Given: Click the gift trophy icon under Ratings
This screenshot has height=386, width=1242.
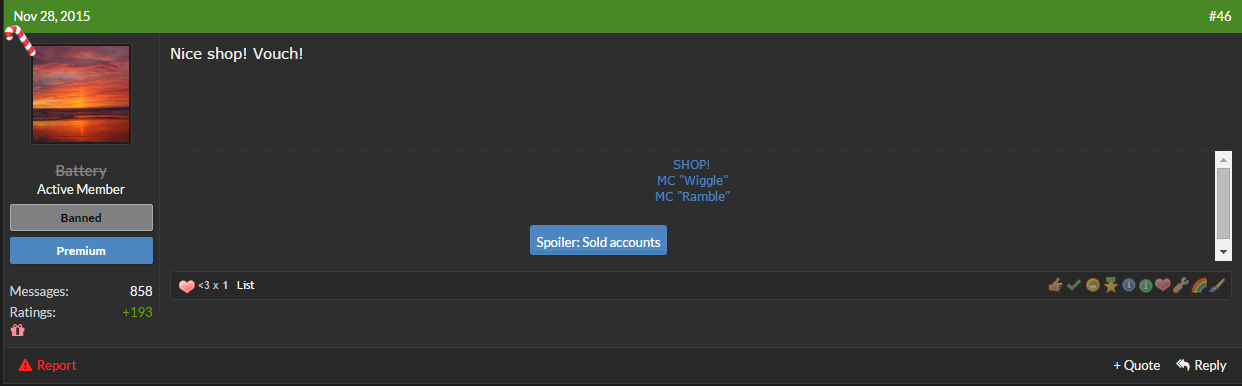Looking at the screenshot, I should click(17, 331).
